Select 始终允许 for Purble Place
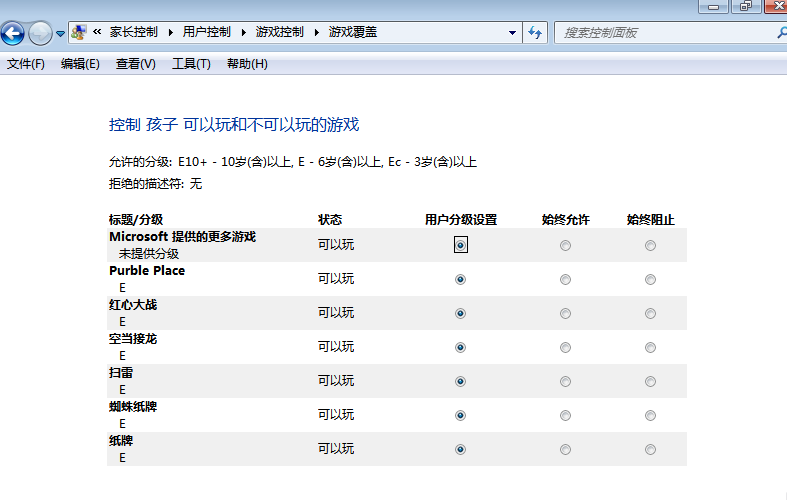Viewport: 787px width, 500px height. click(x=565, y=279)
